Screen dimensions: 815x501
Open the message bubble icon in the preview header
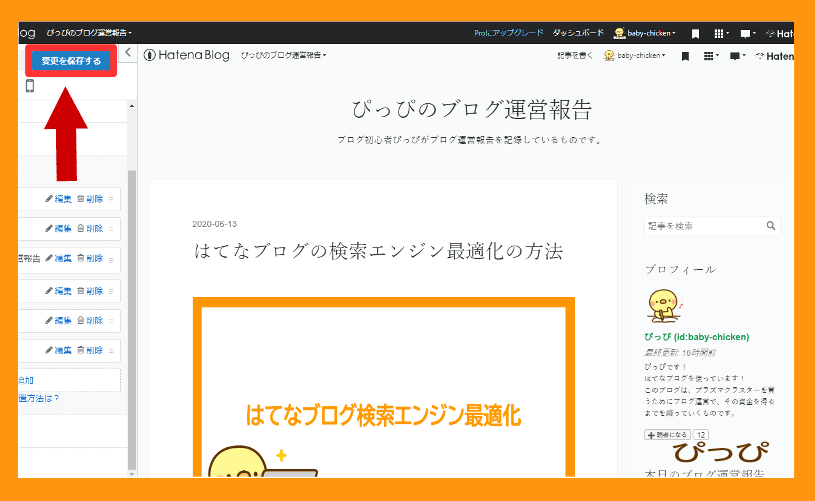click(738, 56)
